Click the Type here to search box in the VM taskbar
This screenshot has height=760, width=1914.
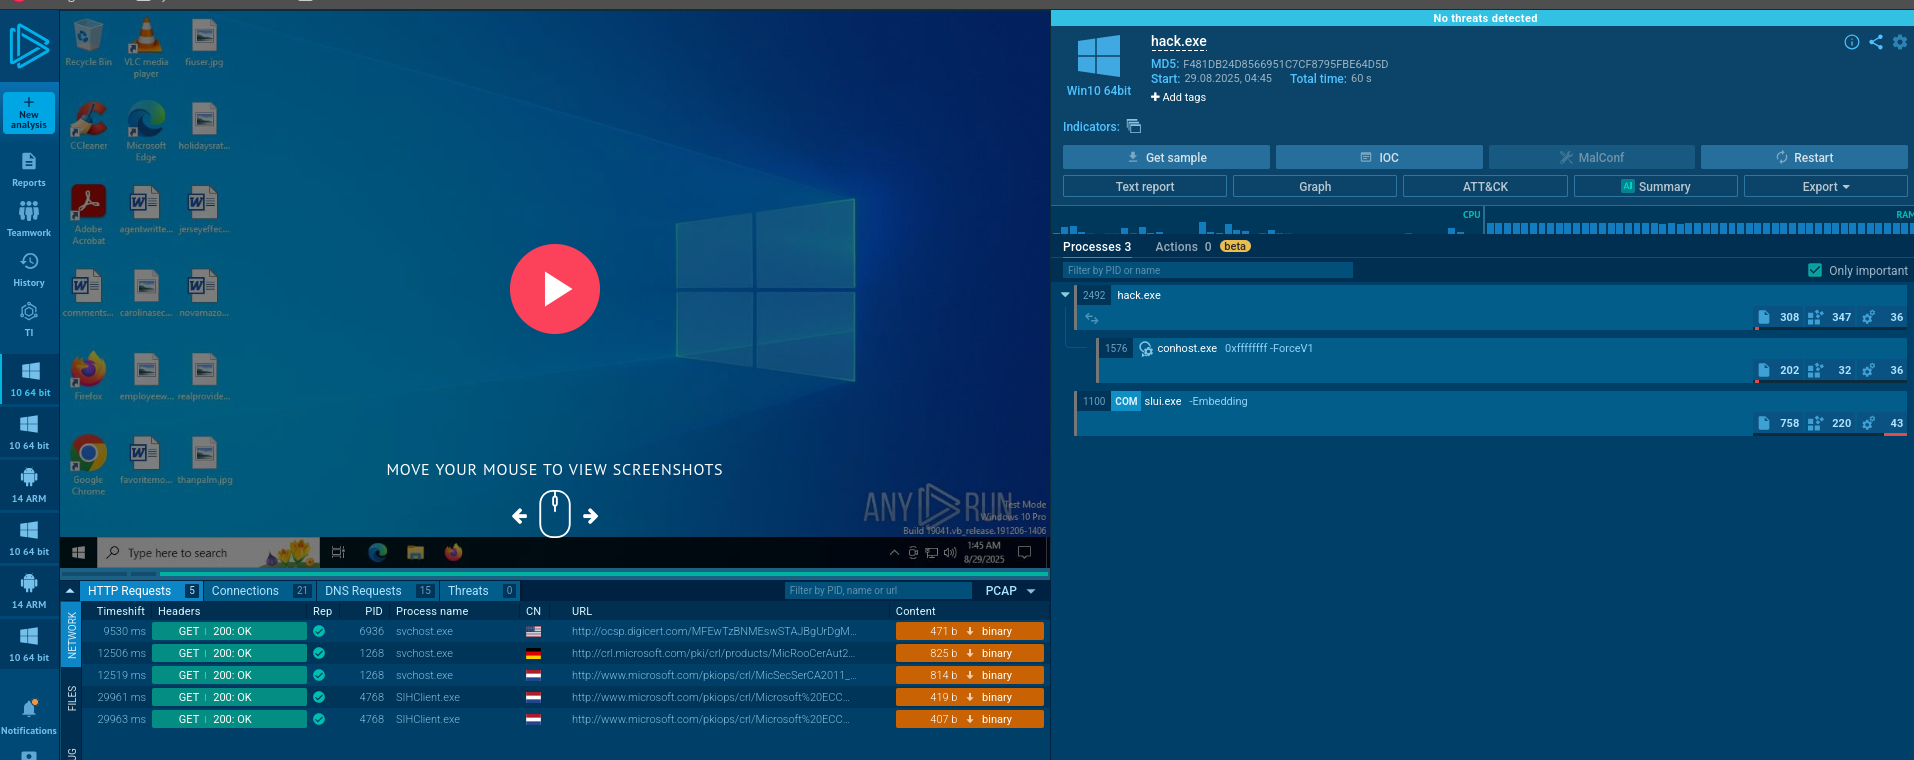click(209, 552)
